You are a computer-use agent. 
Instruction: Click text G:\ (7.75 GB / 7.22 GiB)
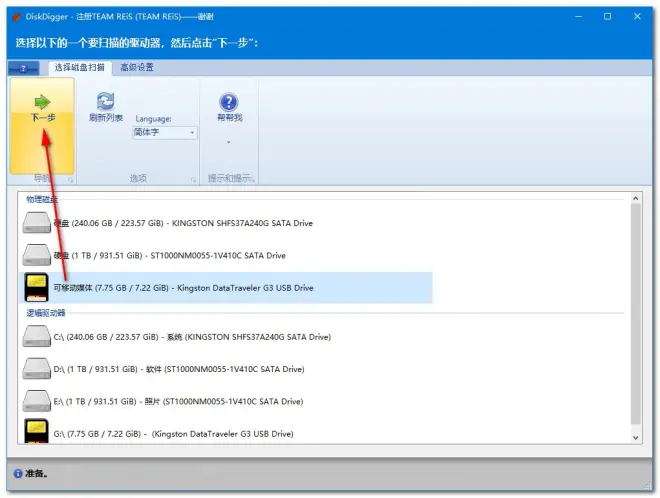pyautogui.click(x=173, y=434)
